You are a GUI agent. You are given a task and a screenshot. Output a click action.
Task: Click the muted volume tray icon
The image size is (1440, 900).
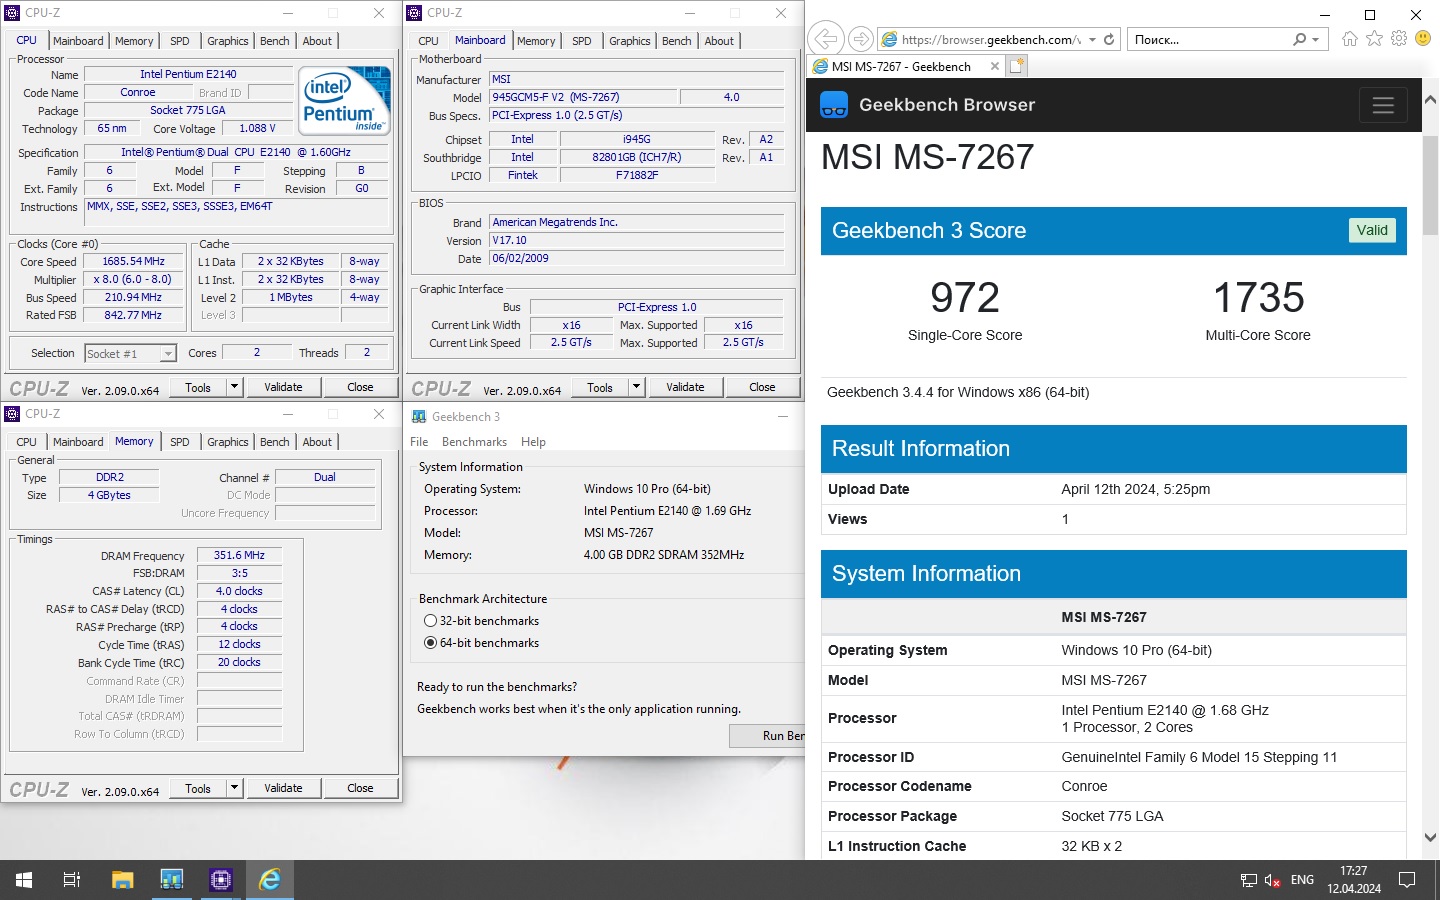(1272, 880)
